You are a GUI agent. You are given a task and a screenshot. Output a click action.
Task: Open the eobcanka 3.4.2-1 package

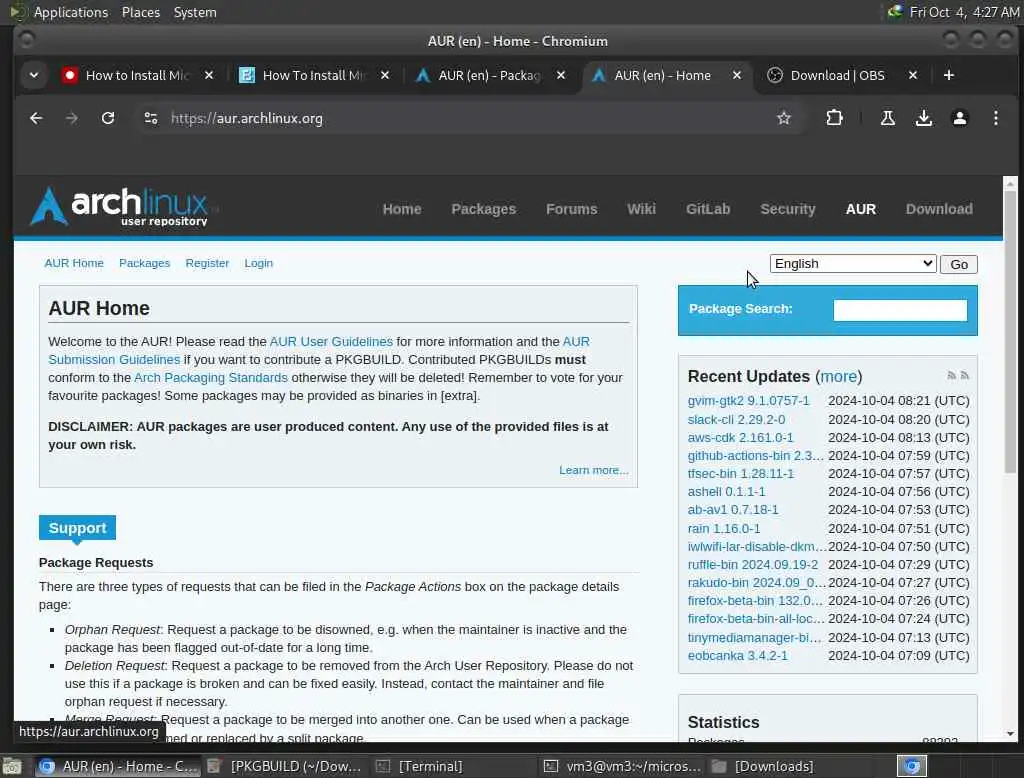(737, 656)
